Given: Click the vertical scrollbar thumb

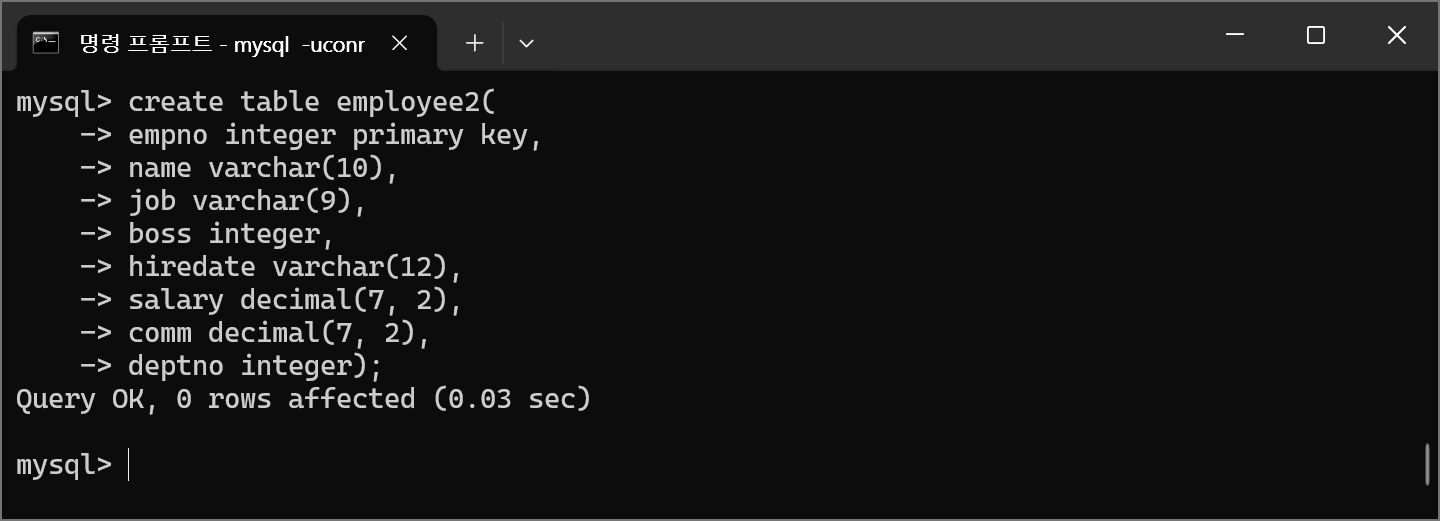Looking at the screenshot, I should [x=1427, y=464].
